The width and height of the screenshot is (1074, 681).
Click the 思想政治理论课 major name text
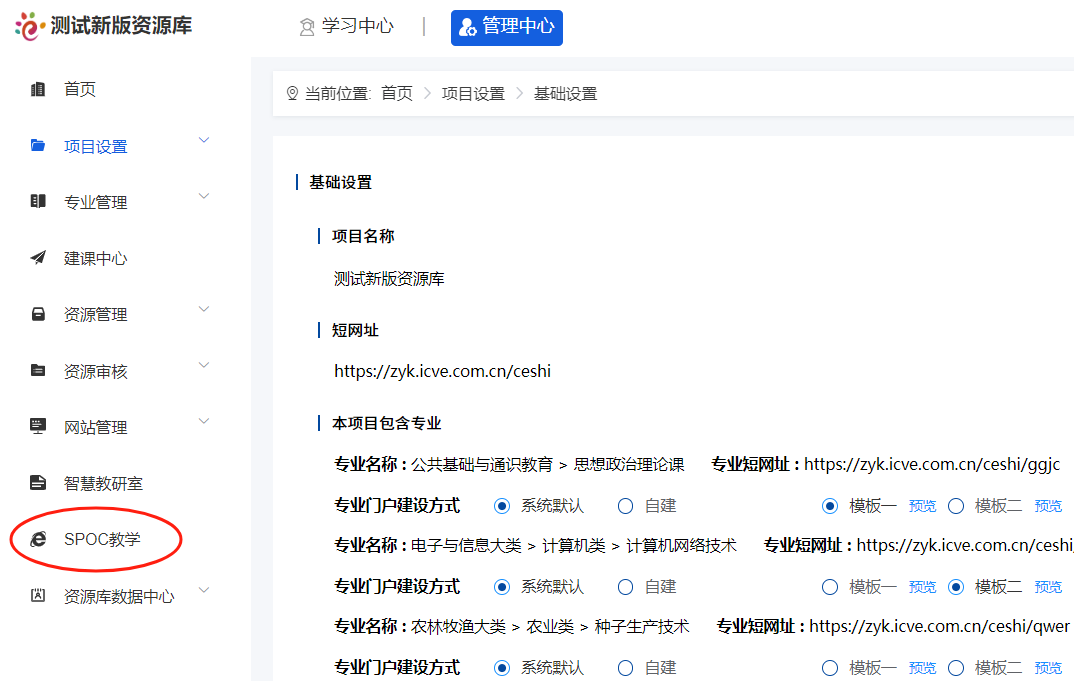coord(629,465)
